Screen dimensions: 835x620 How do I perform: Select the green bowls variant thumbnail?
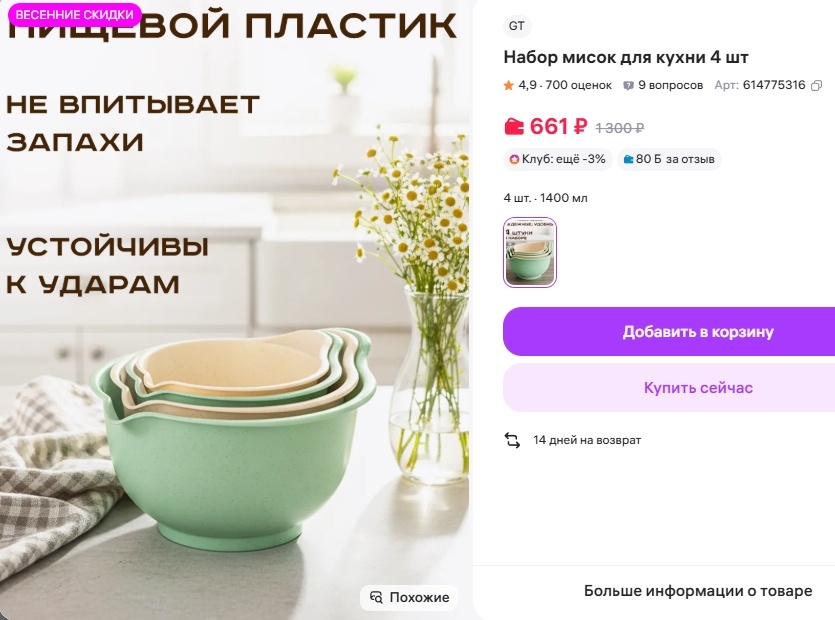point(530,252)
